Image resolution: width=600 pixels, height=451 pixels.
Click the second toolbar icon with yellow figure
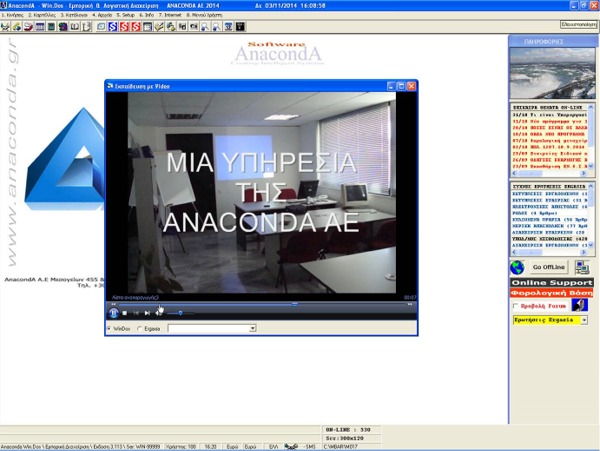(x=17, y=26)
